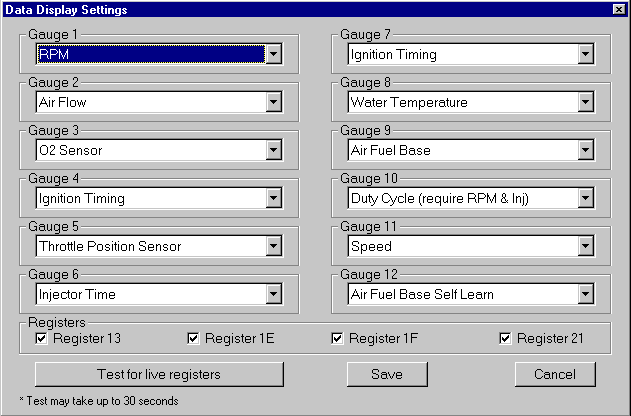Save the data display settings
Image resolution: width=631 pixels, height=416 pixels.
point(386,375)
